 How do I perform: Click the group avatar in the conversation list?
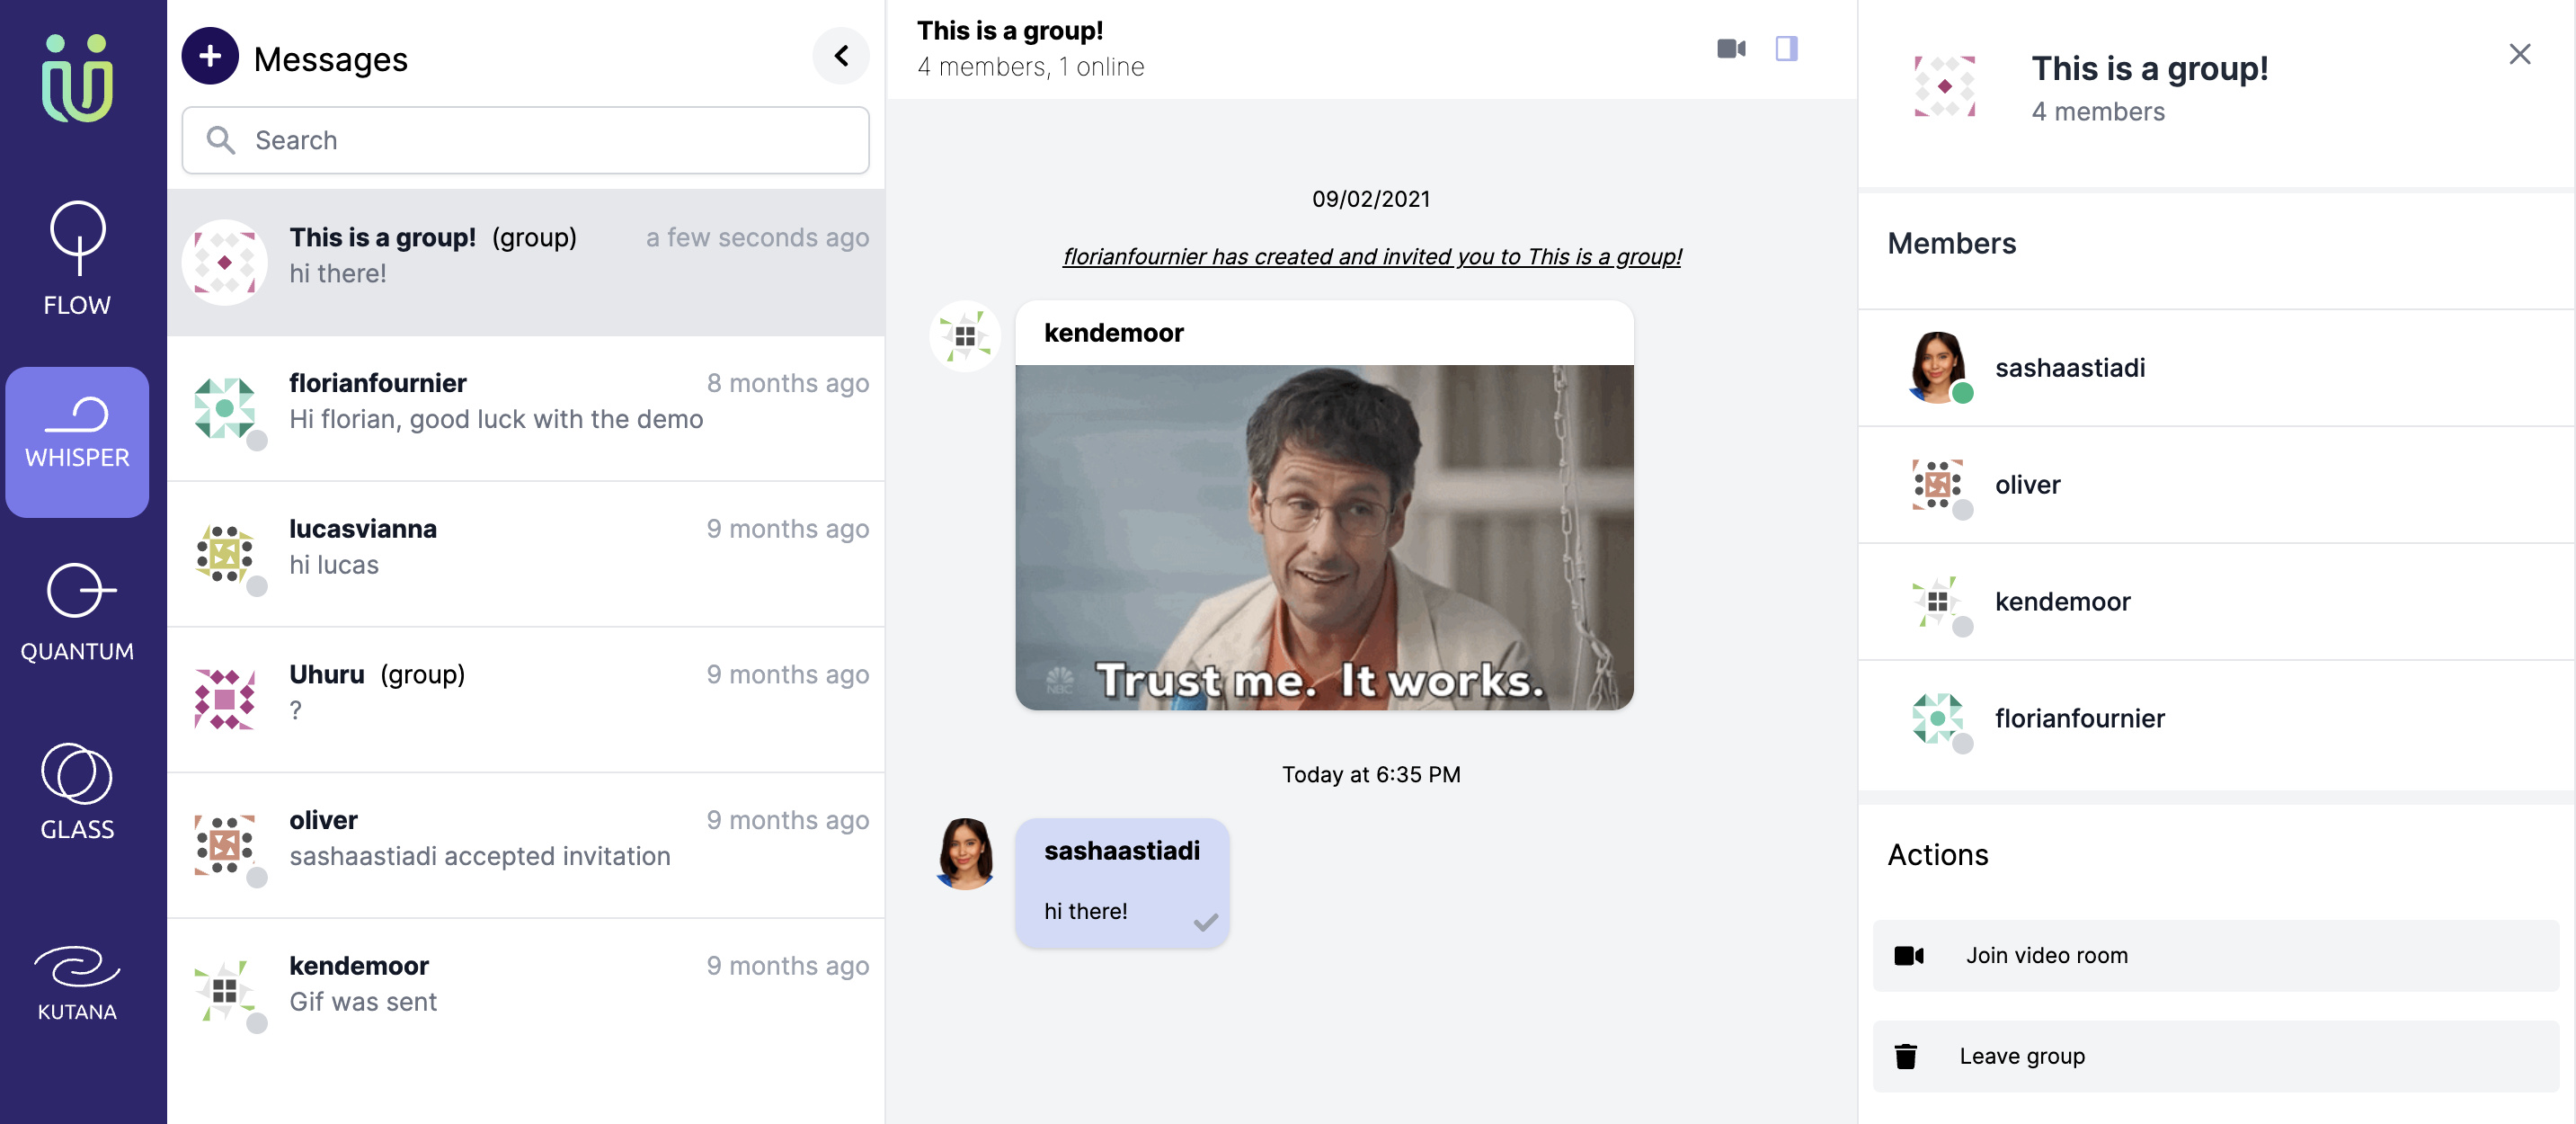click(224, 262)
